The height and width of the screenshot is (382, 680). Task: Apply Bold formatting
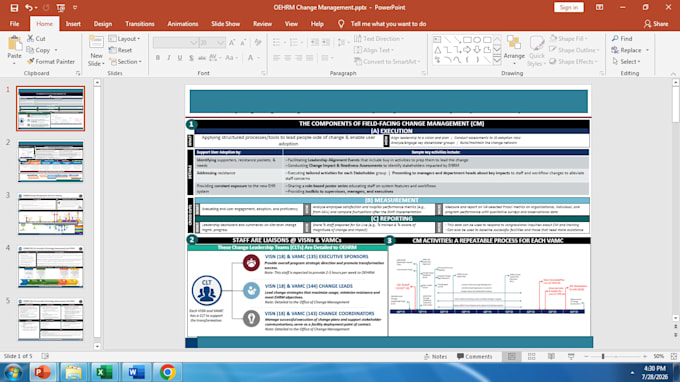pyautogui.click(x=158, y=58)
